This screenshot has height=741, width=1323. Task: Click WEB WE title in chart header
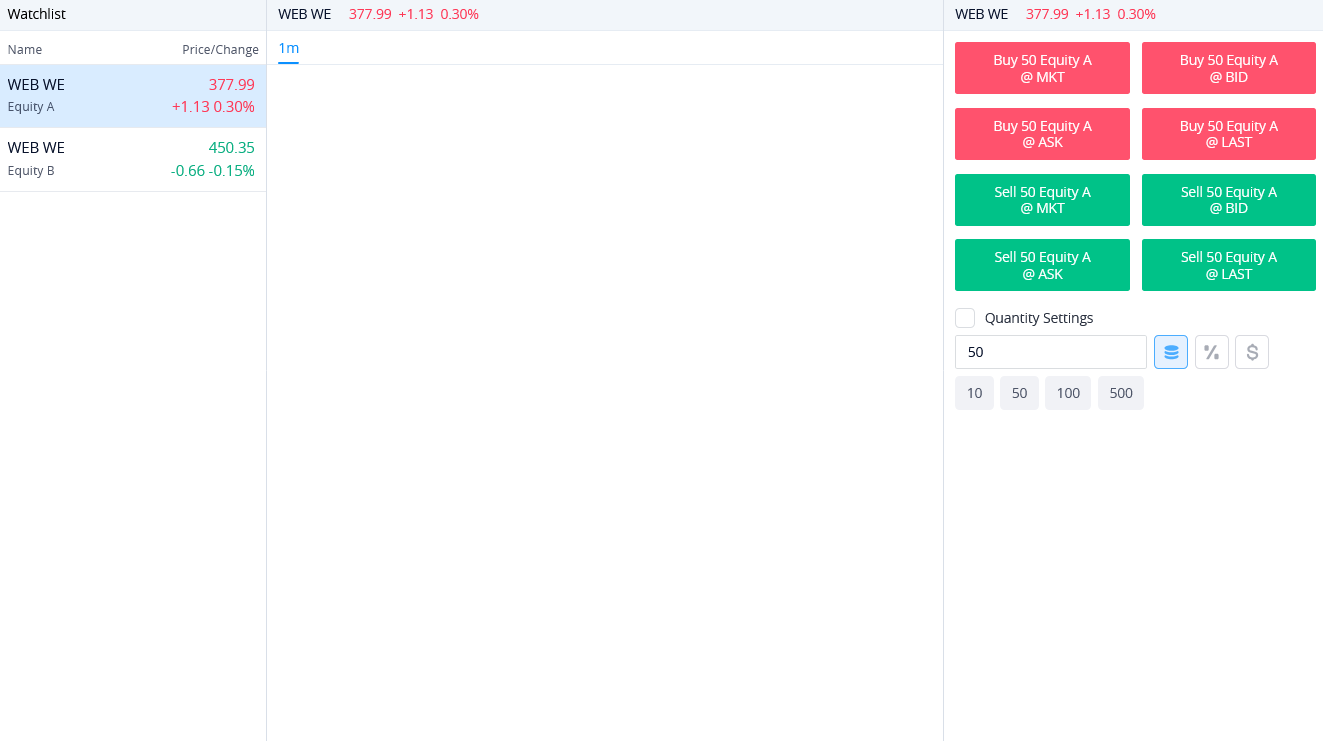305,14
